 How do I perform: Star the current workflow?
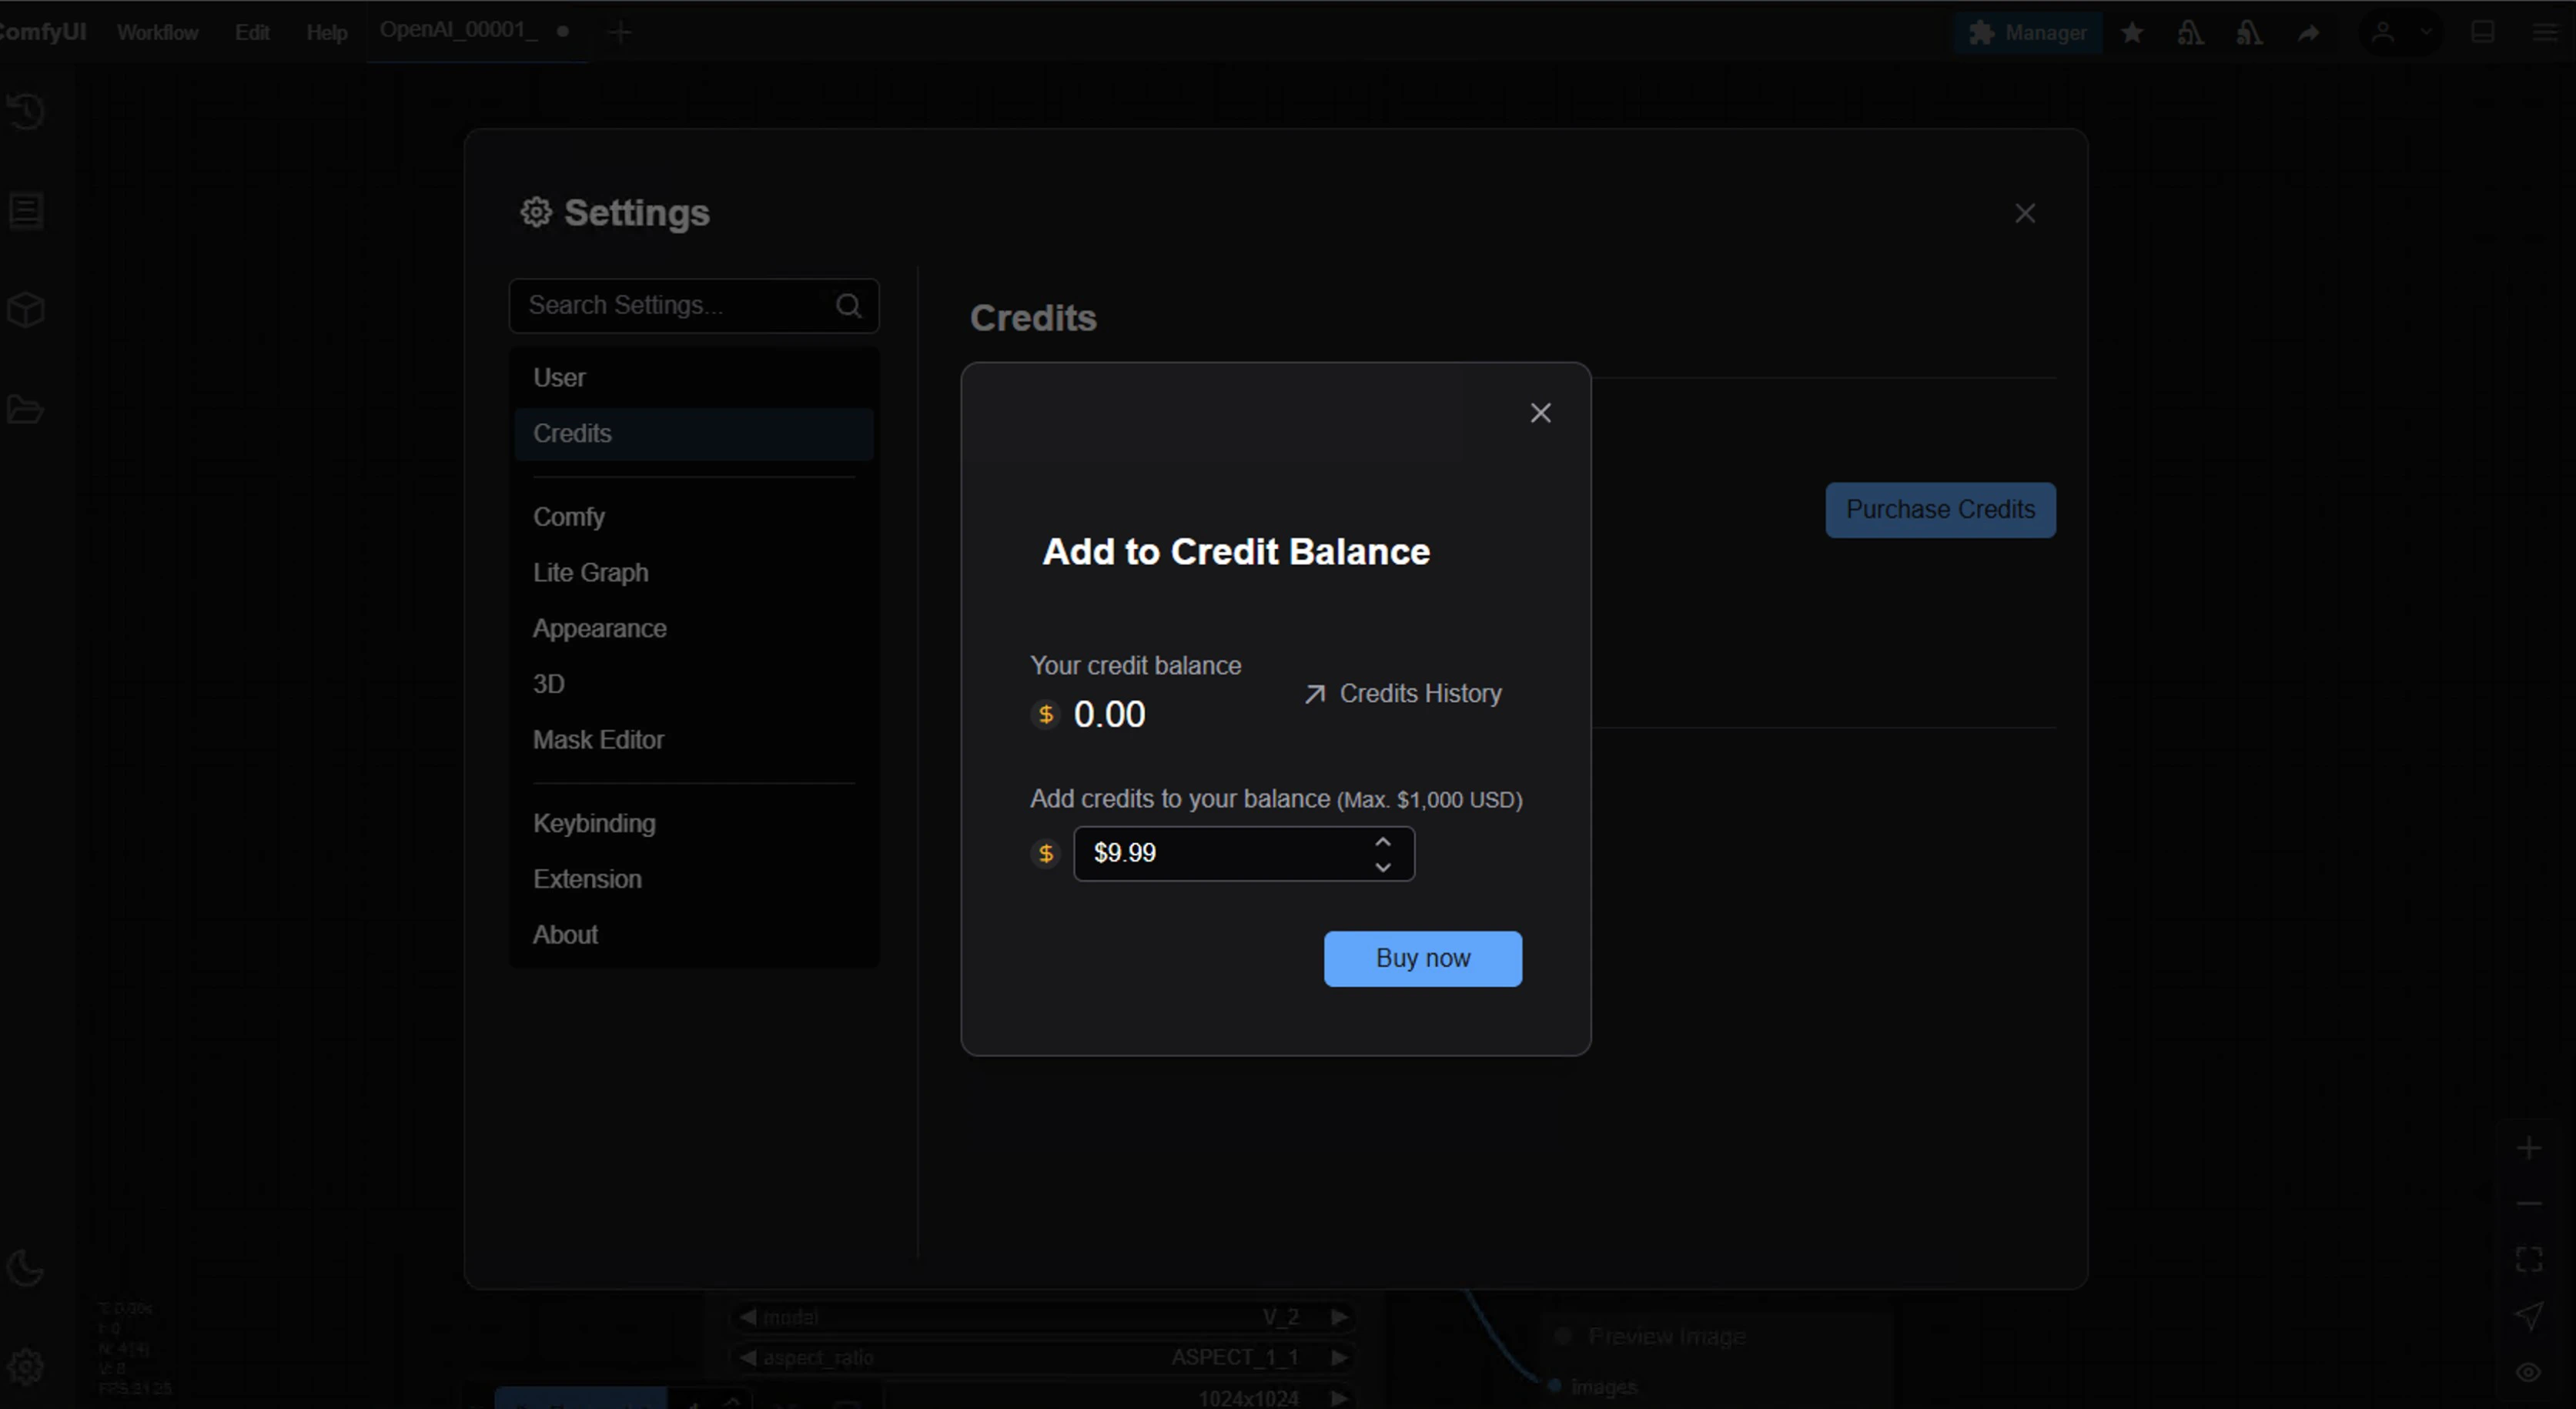click(x=2133, y=32)
